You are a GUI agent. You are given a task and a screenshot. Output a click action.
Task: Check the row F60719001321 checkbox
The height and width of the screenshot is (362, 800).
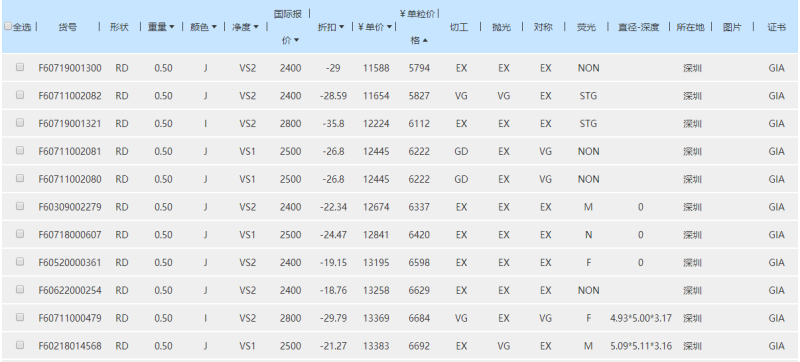coord(20,122)
